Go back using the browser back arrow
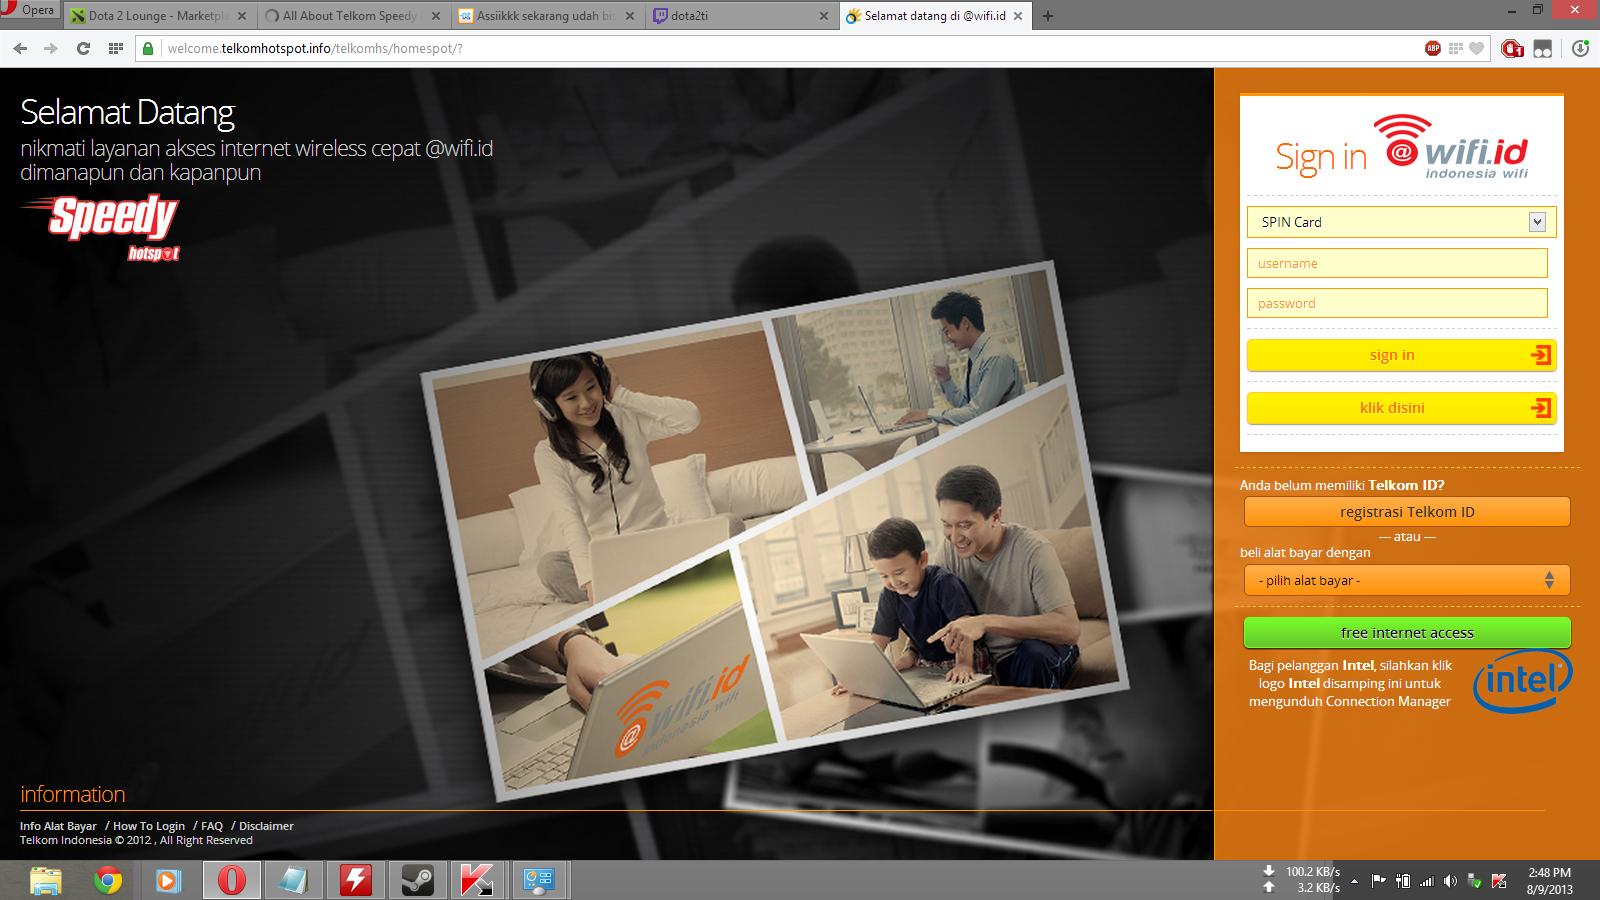This screenshot has height=900, width=1600. (20, 48)
